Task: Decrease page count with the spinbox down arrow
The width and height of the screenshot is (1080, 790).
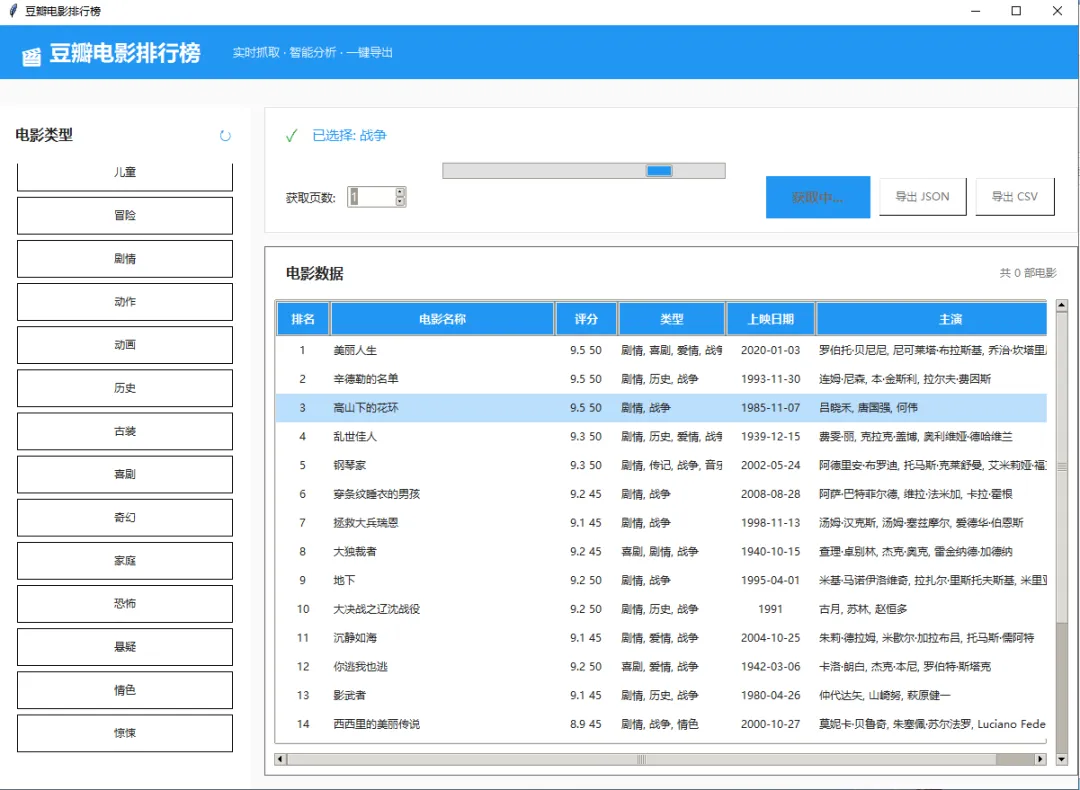Action: (400, 201)
